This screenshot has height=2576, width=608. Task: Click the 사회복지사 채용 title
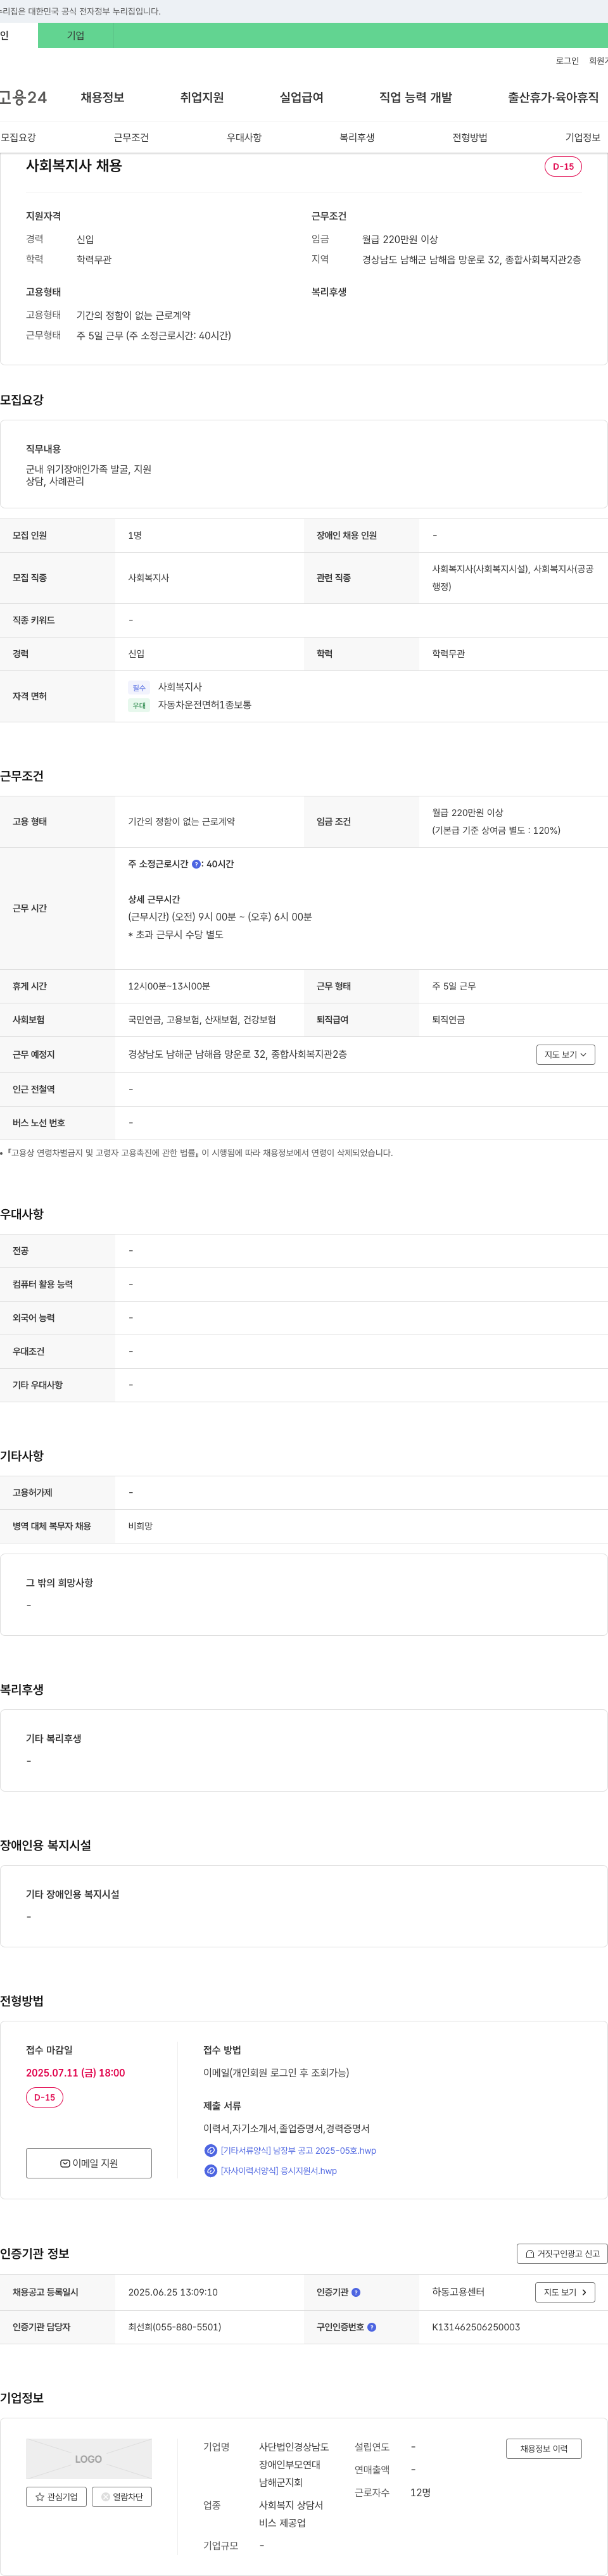[x=74, y=166]
